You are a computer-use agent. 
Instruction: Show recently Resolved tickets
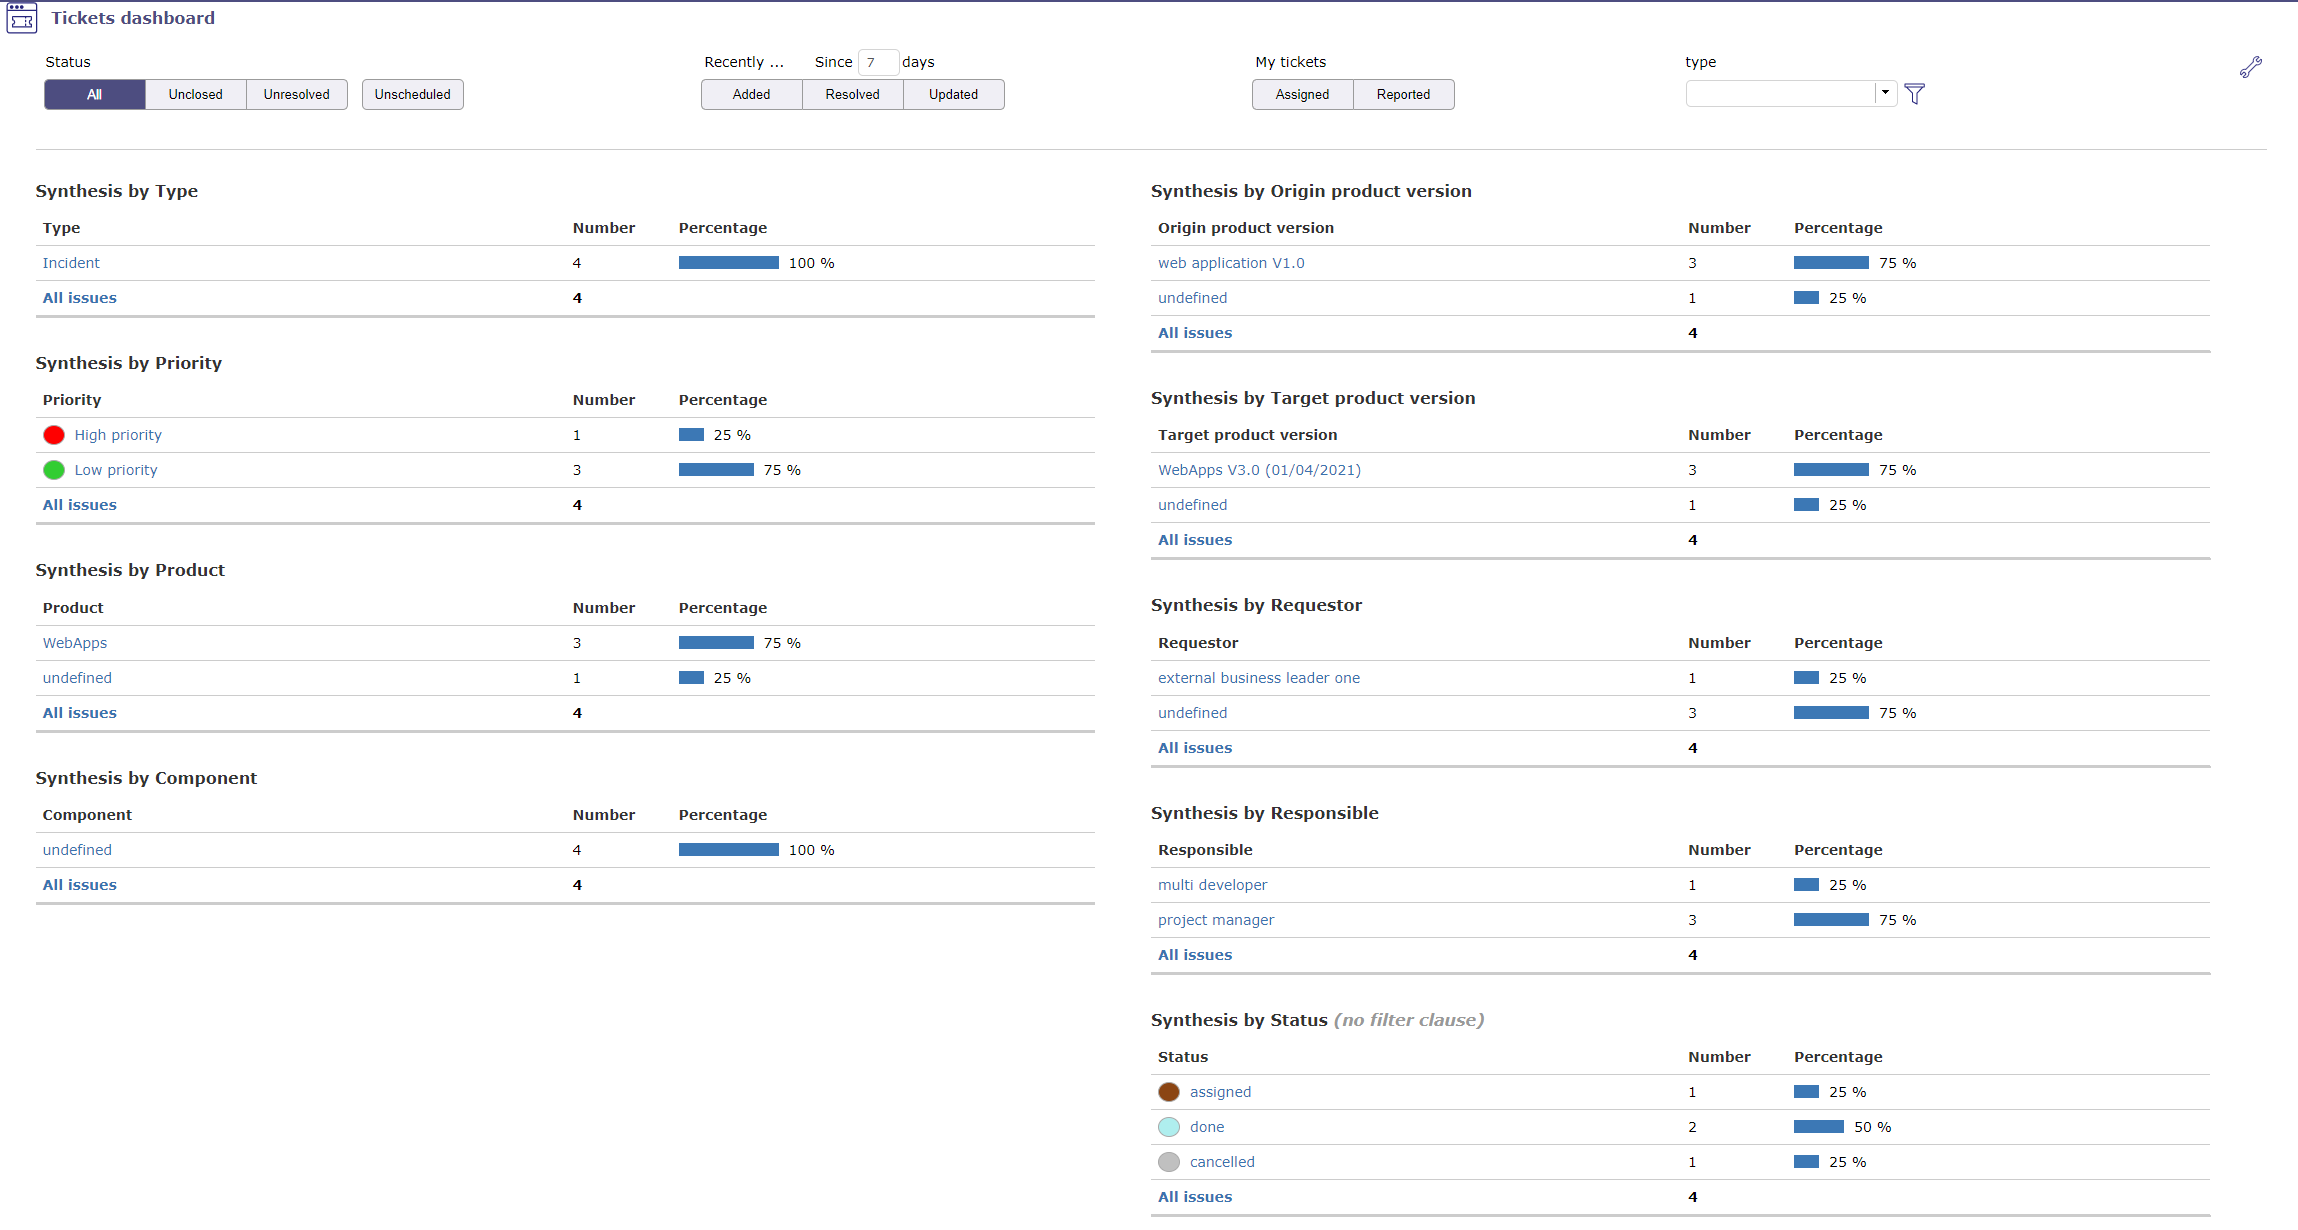[852, 94]
